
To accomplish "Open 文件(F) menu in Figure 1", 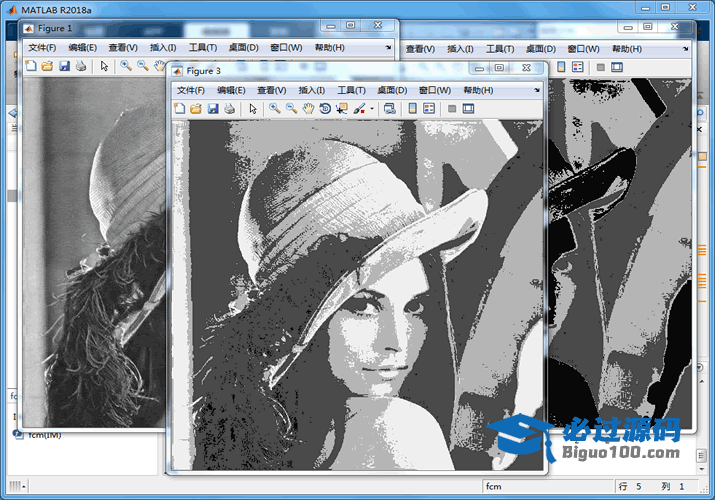I will pyautogui.click(x=42, y=48).
